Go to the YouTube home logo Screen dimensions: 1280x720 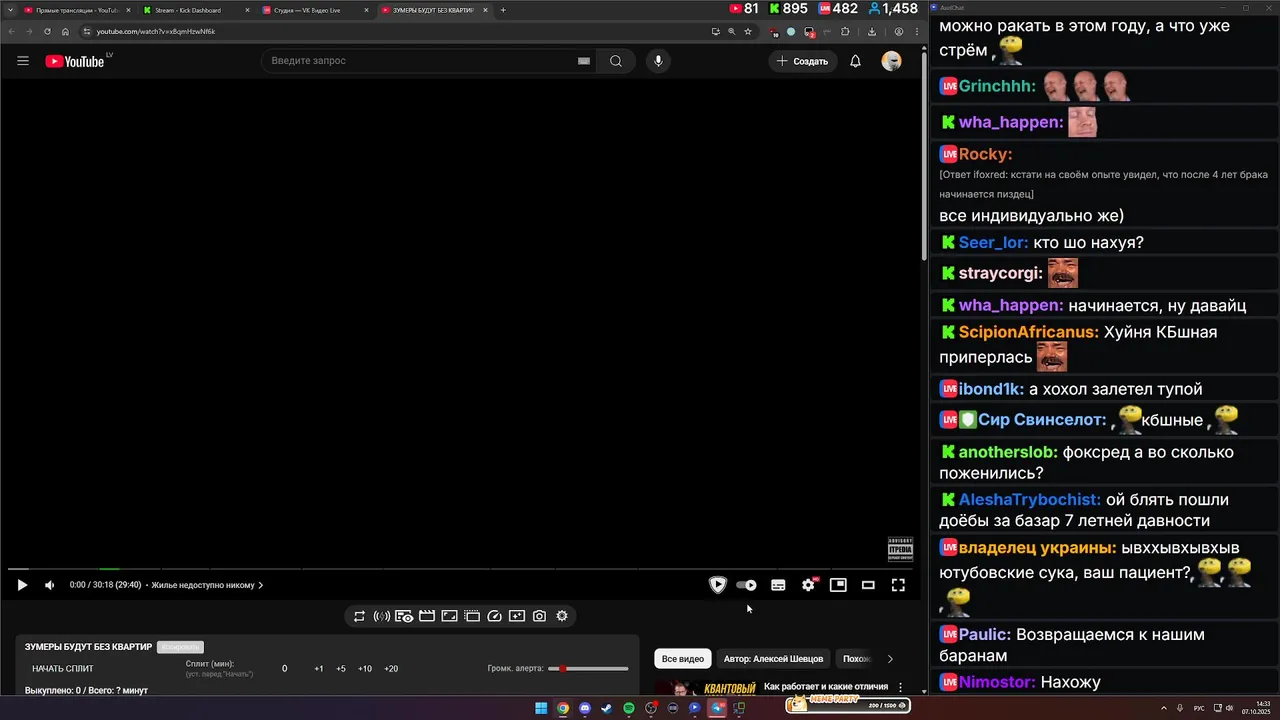[x=74, y=61]
